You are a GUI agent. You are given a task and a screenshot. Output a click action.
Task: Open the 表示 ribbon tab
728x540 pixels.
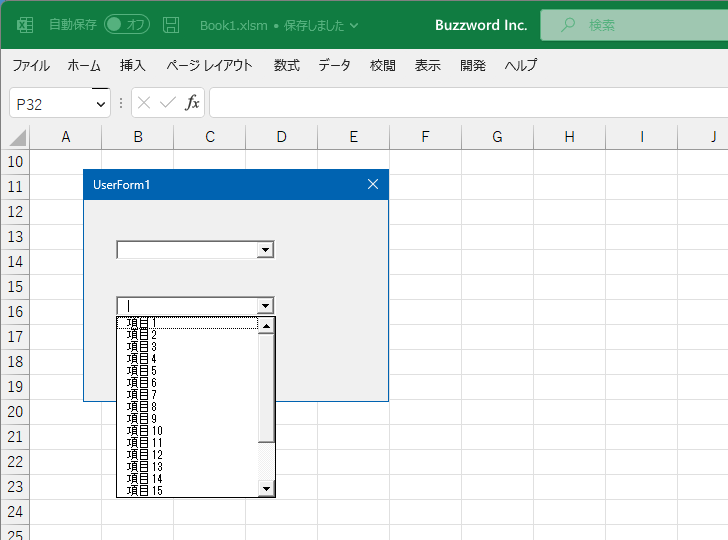428,65
